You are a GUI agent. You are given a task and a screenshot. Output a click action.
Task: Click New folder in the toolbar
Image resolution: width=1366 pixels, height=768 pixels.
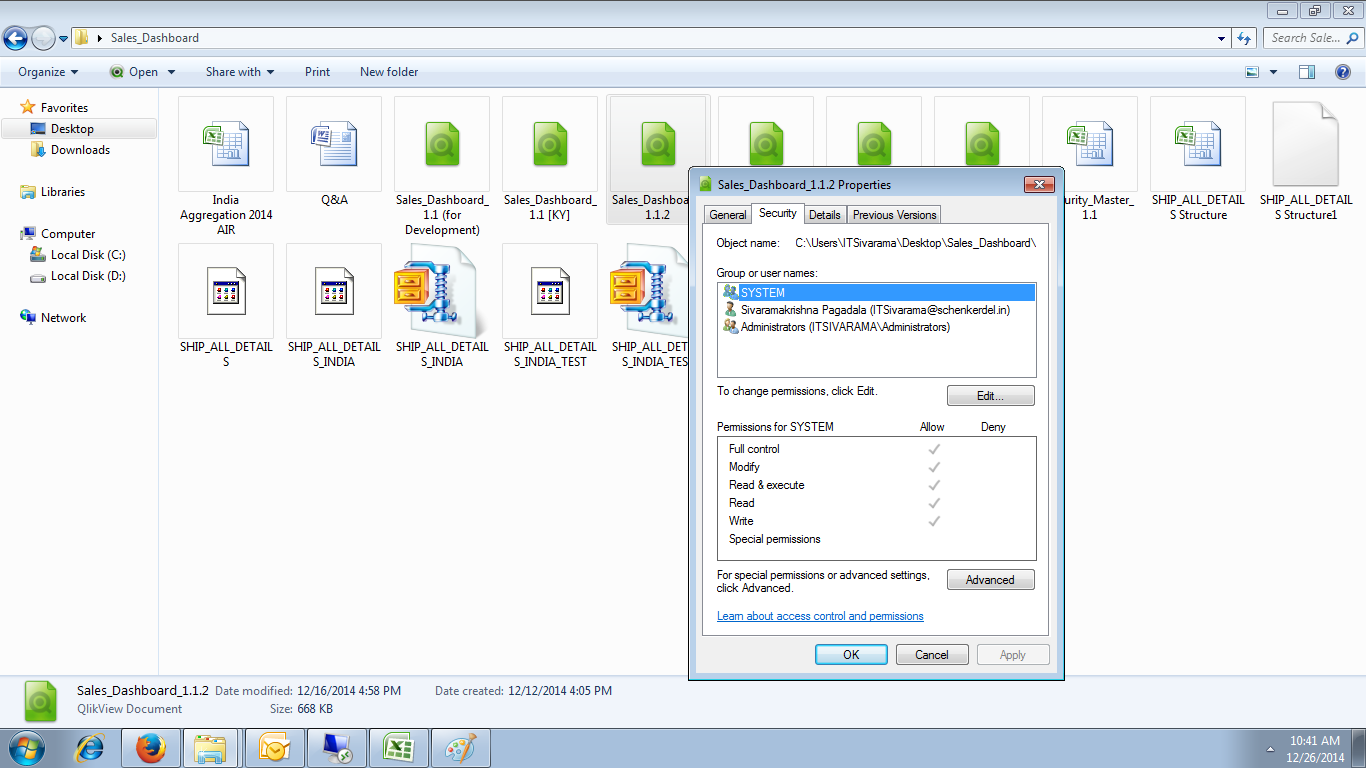[x=389, y=72]
